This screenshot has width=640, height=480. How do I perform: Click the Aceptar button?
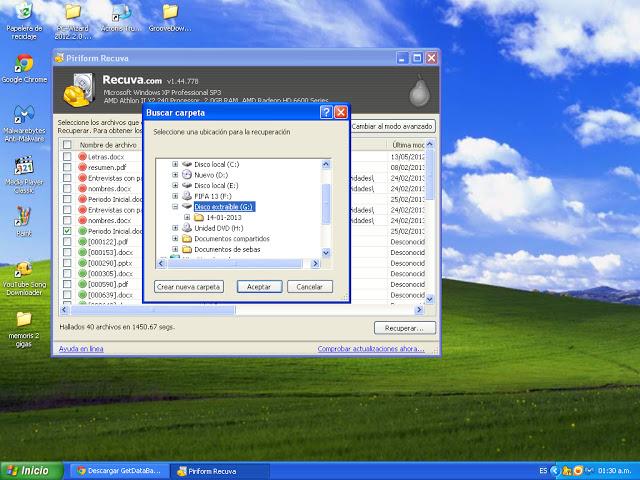259,287
